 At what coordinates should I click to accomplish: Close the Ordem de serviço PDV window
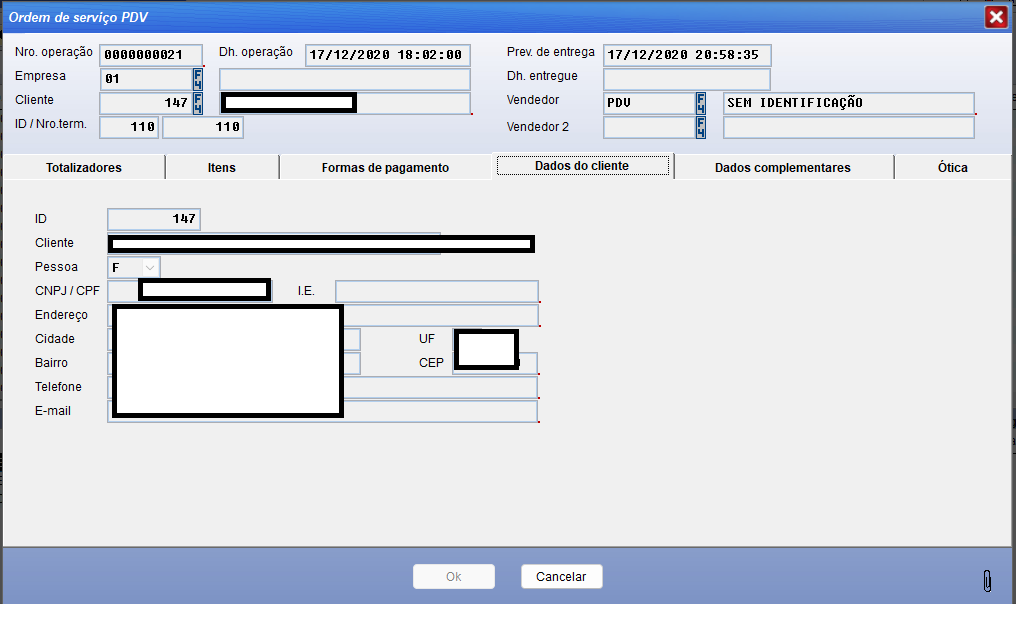pos(995,17)
